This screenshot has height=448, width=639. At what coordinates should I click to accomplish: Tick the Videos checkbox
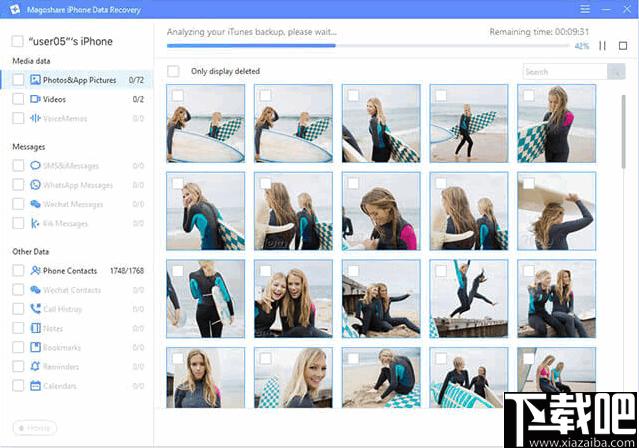tap(18, 99)
